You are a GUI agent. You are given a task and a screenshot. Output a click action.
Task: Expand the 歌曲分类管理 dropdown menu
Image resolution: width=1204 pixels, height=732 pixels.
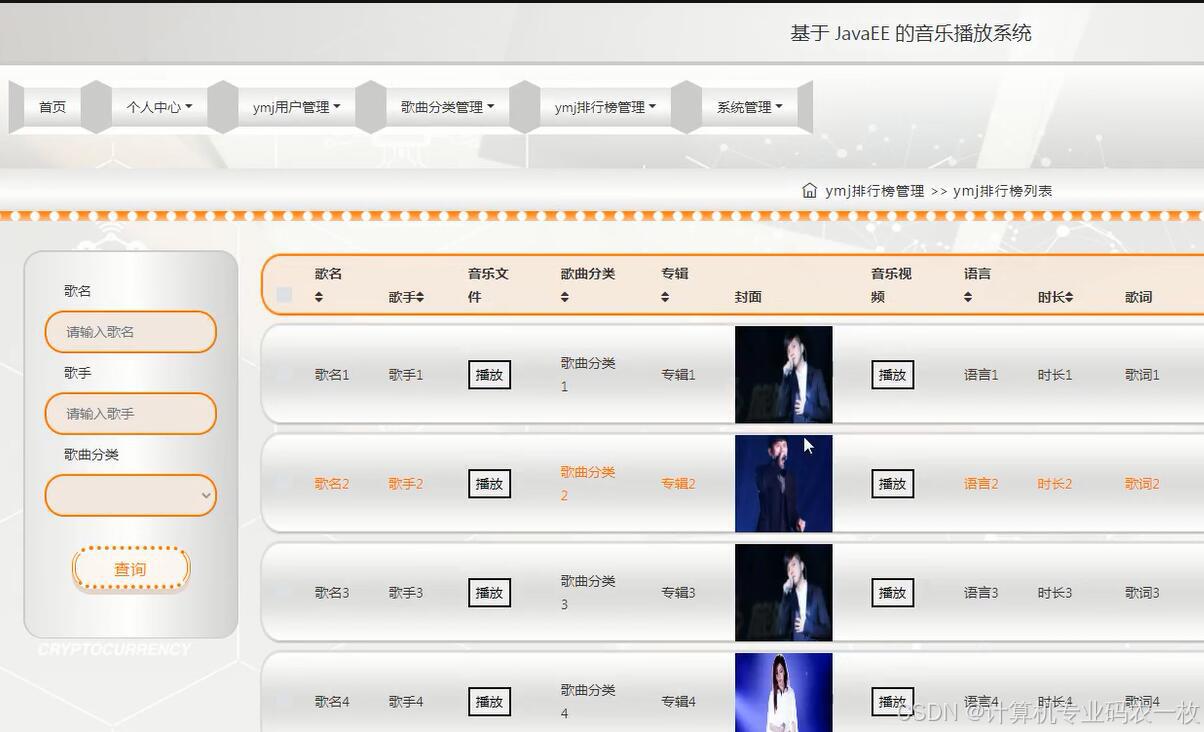tap(448, 107)
